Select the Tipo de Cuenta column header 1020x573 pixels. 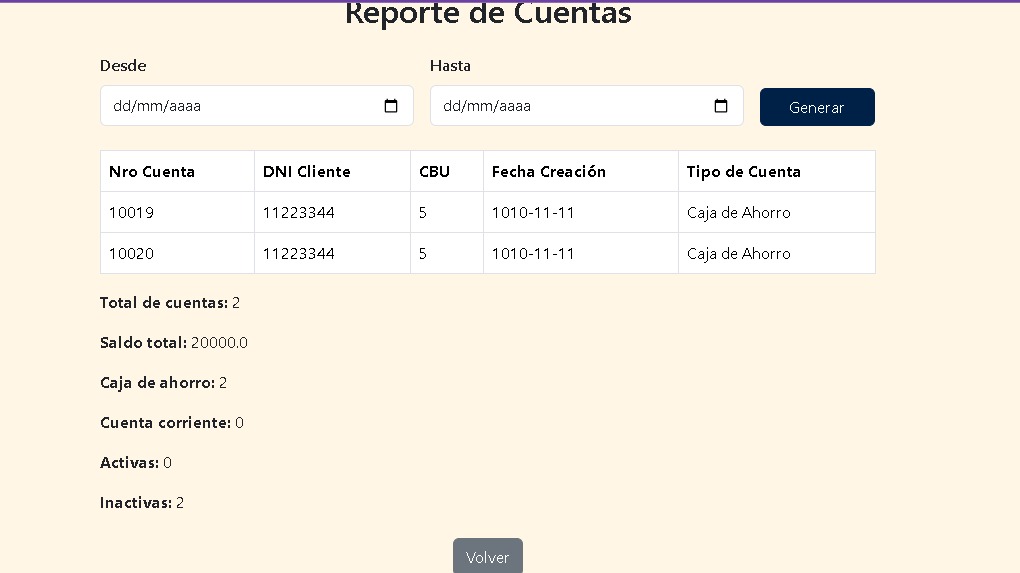[743, 172]
